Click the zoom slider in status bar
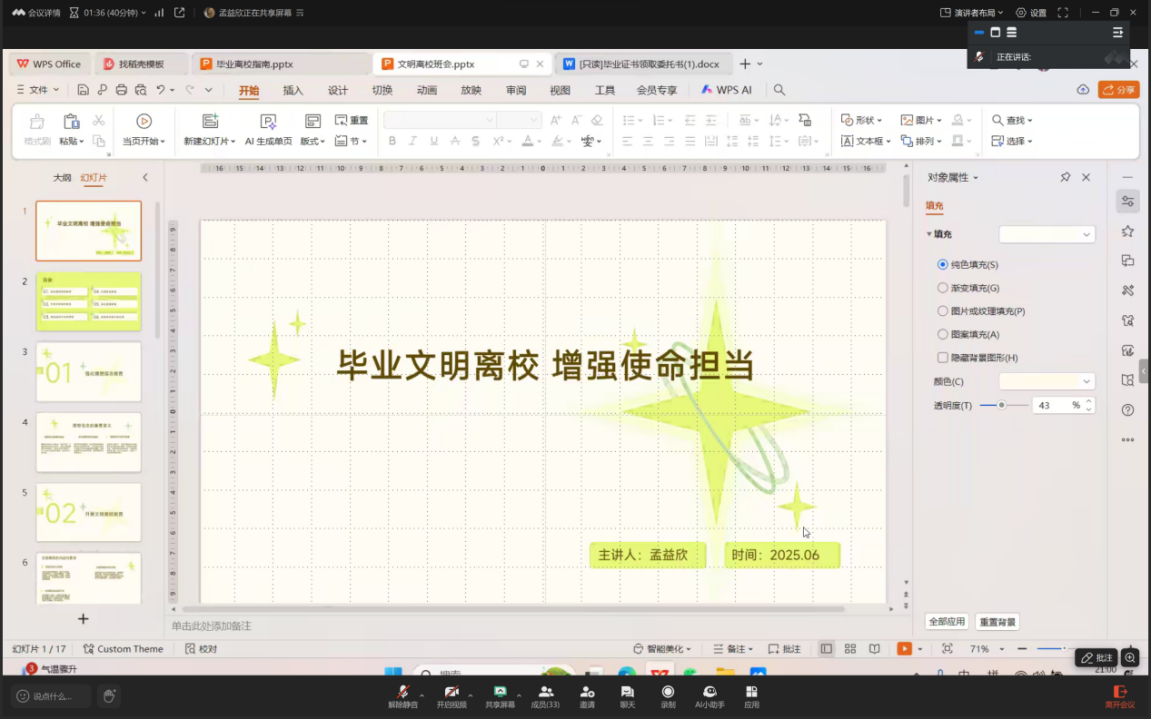Viewport: 1151px width, 719px height. pyautogui.click(x=1051, y=649)
